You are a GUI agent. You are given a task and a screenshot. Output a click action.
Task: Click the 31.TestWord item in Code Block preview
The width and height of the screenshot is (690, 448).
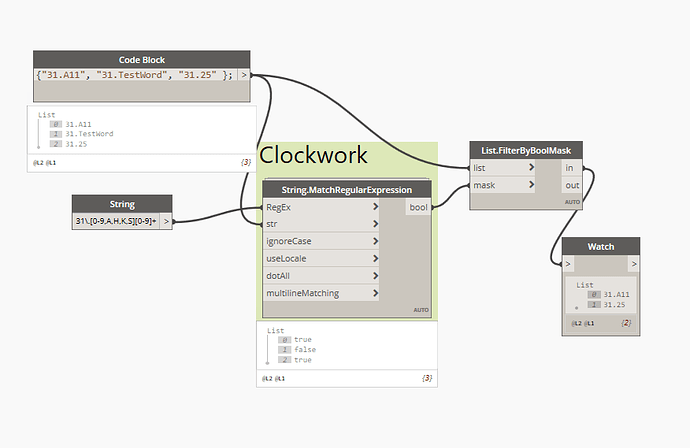click(89, 134)
